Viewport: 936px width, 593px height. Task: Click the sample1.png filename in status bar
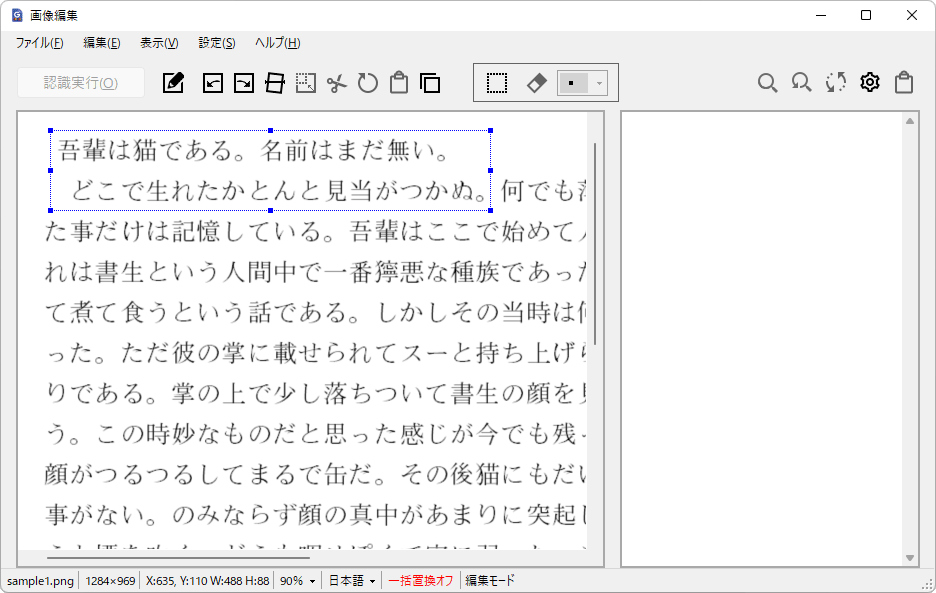tap(41, 581)
